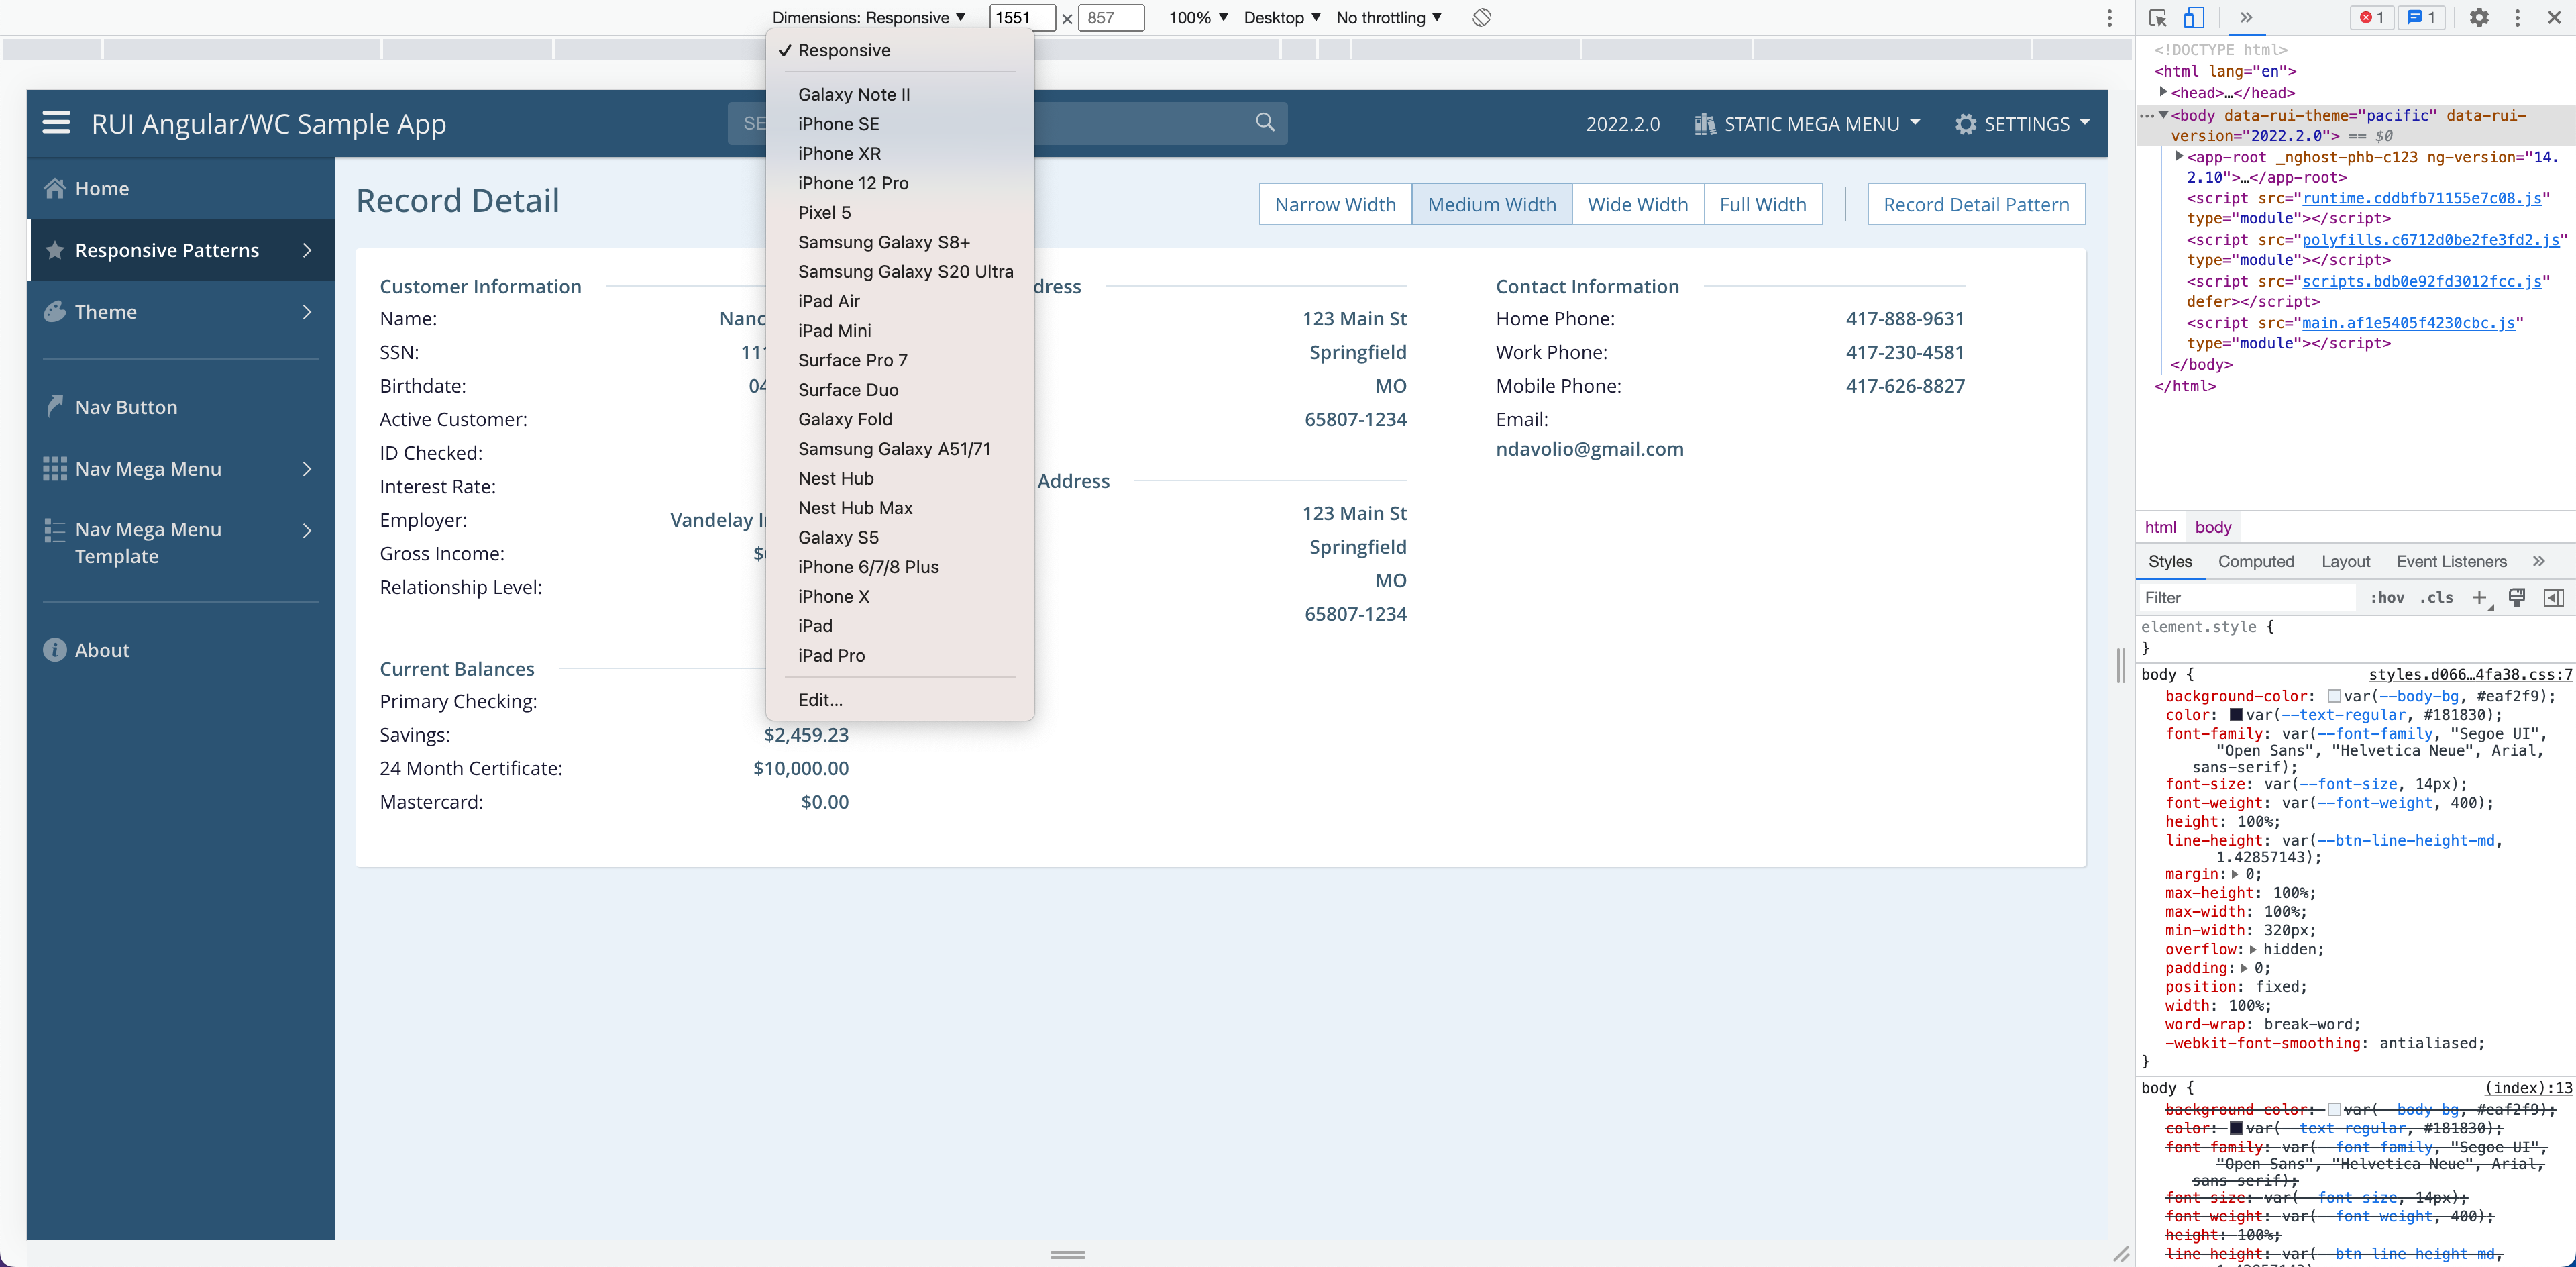Click the toggle computed styles sidebar icon

[x=2553, y=597]
